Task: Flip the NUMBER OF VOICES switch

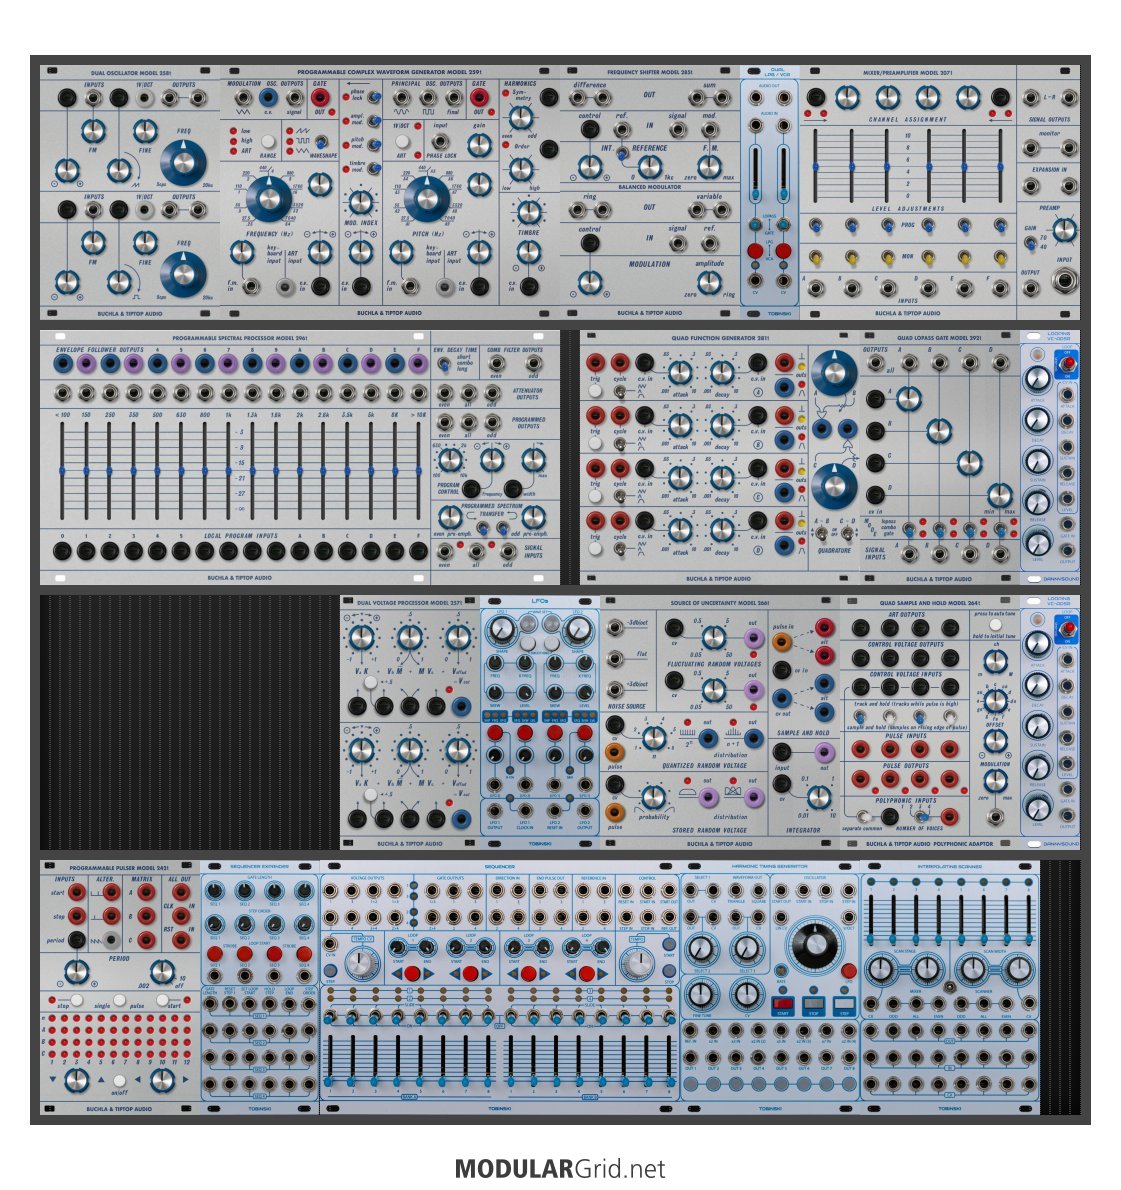Action: (x=921, y=817)
